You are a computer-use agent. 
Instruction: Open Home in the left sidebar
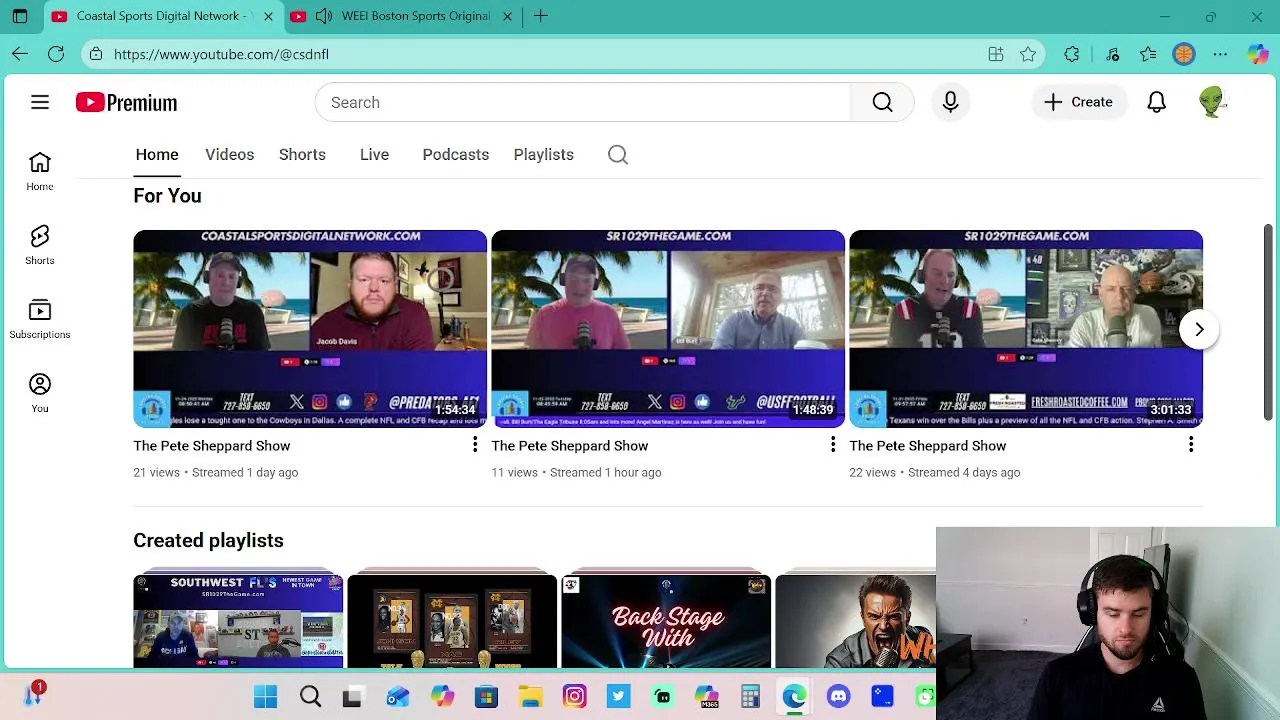[x=40, y=172]
